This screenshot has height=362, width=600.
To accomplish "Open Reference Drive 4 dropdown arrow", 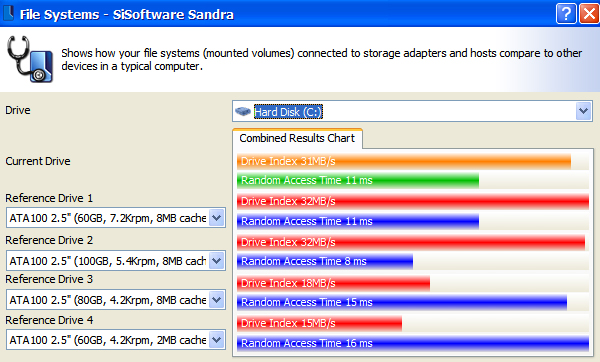I will pos(217,340).
